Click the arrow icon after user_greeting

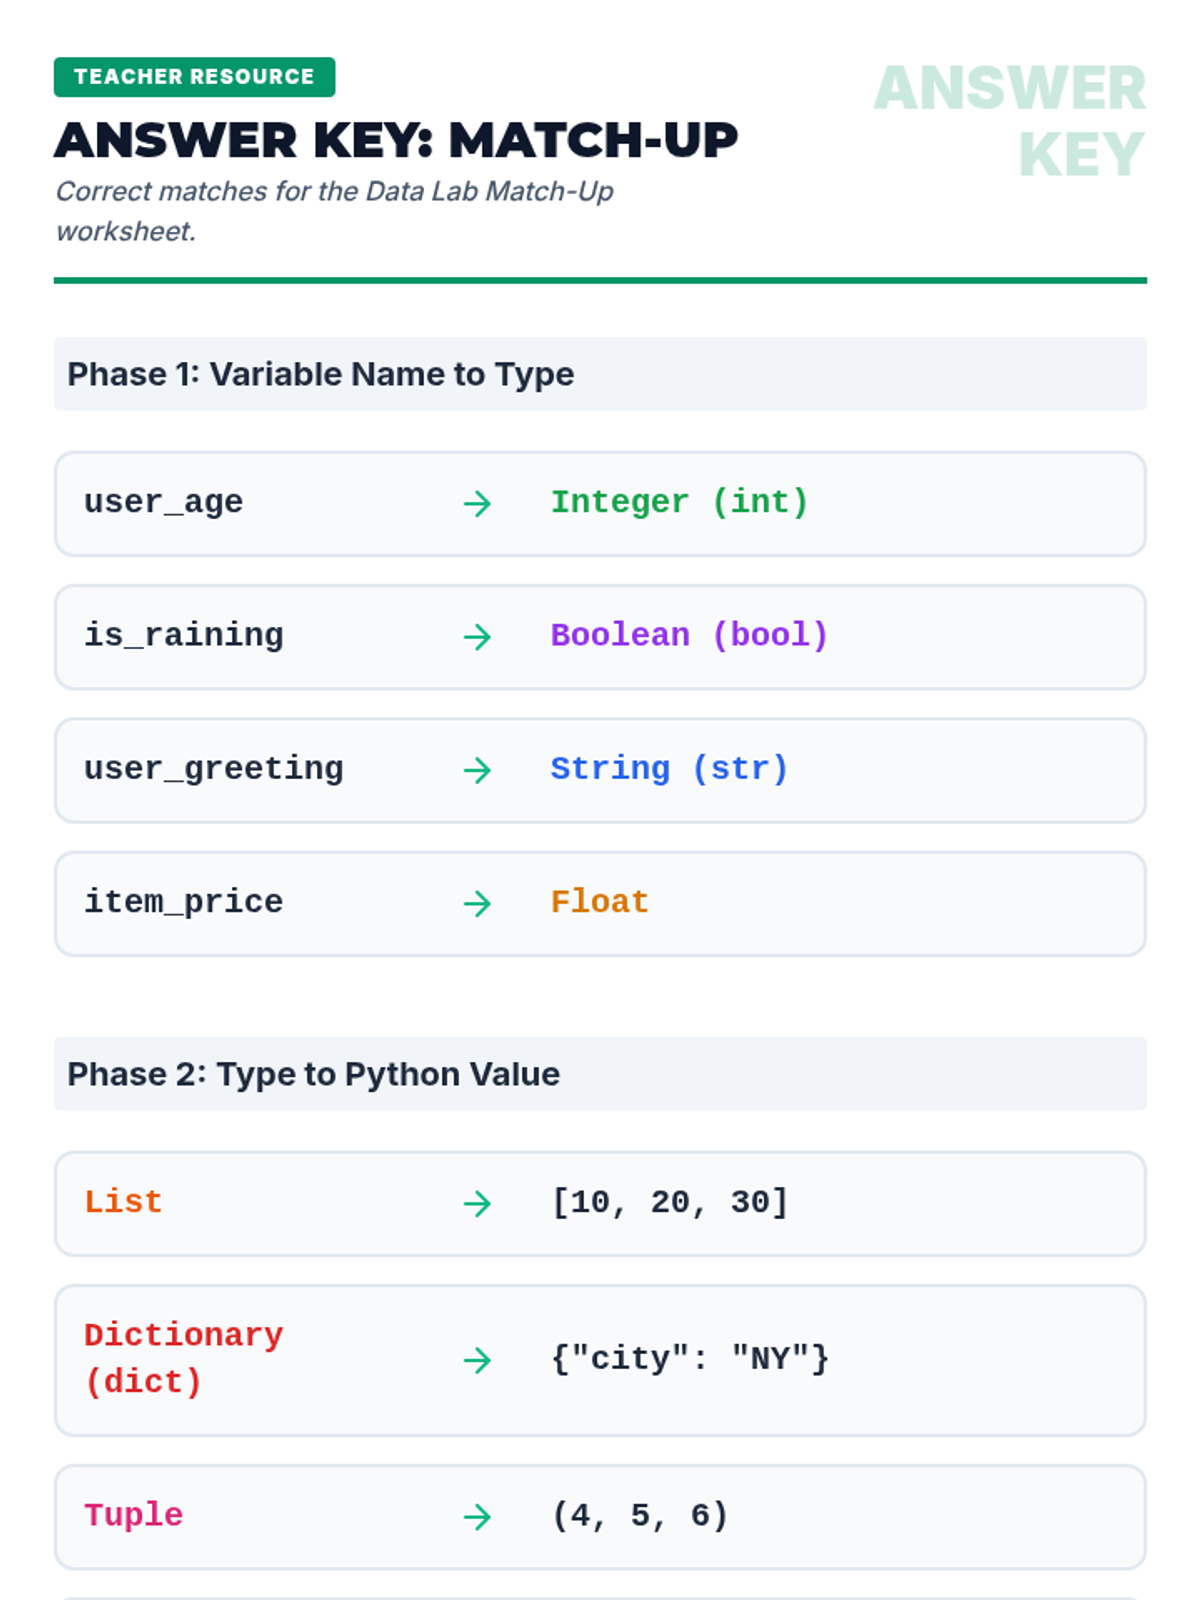477,770
